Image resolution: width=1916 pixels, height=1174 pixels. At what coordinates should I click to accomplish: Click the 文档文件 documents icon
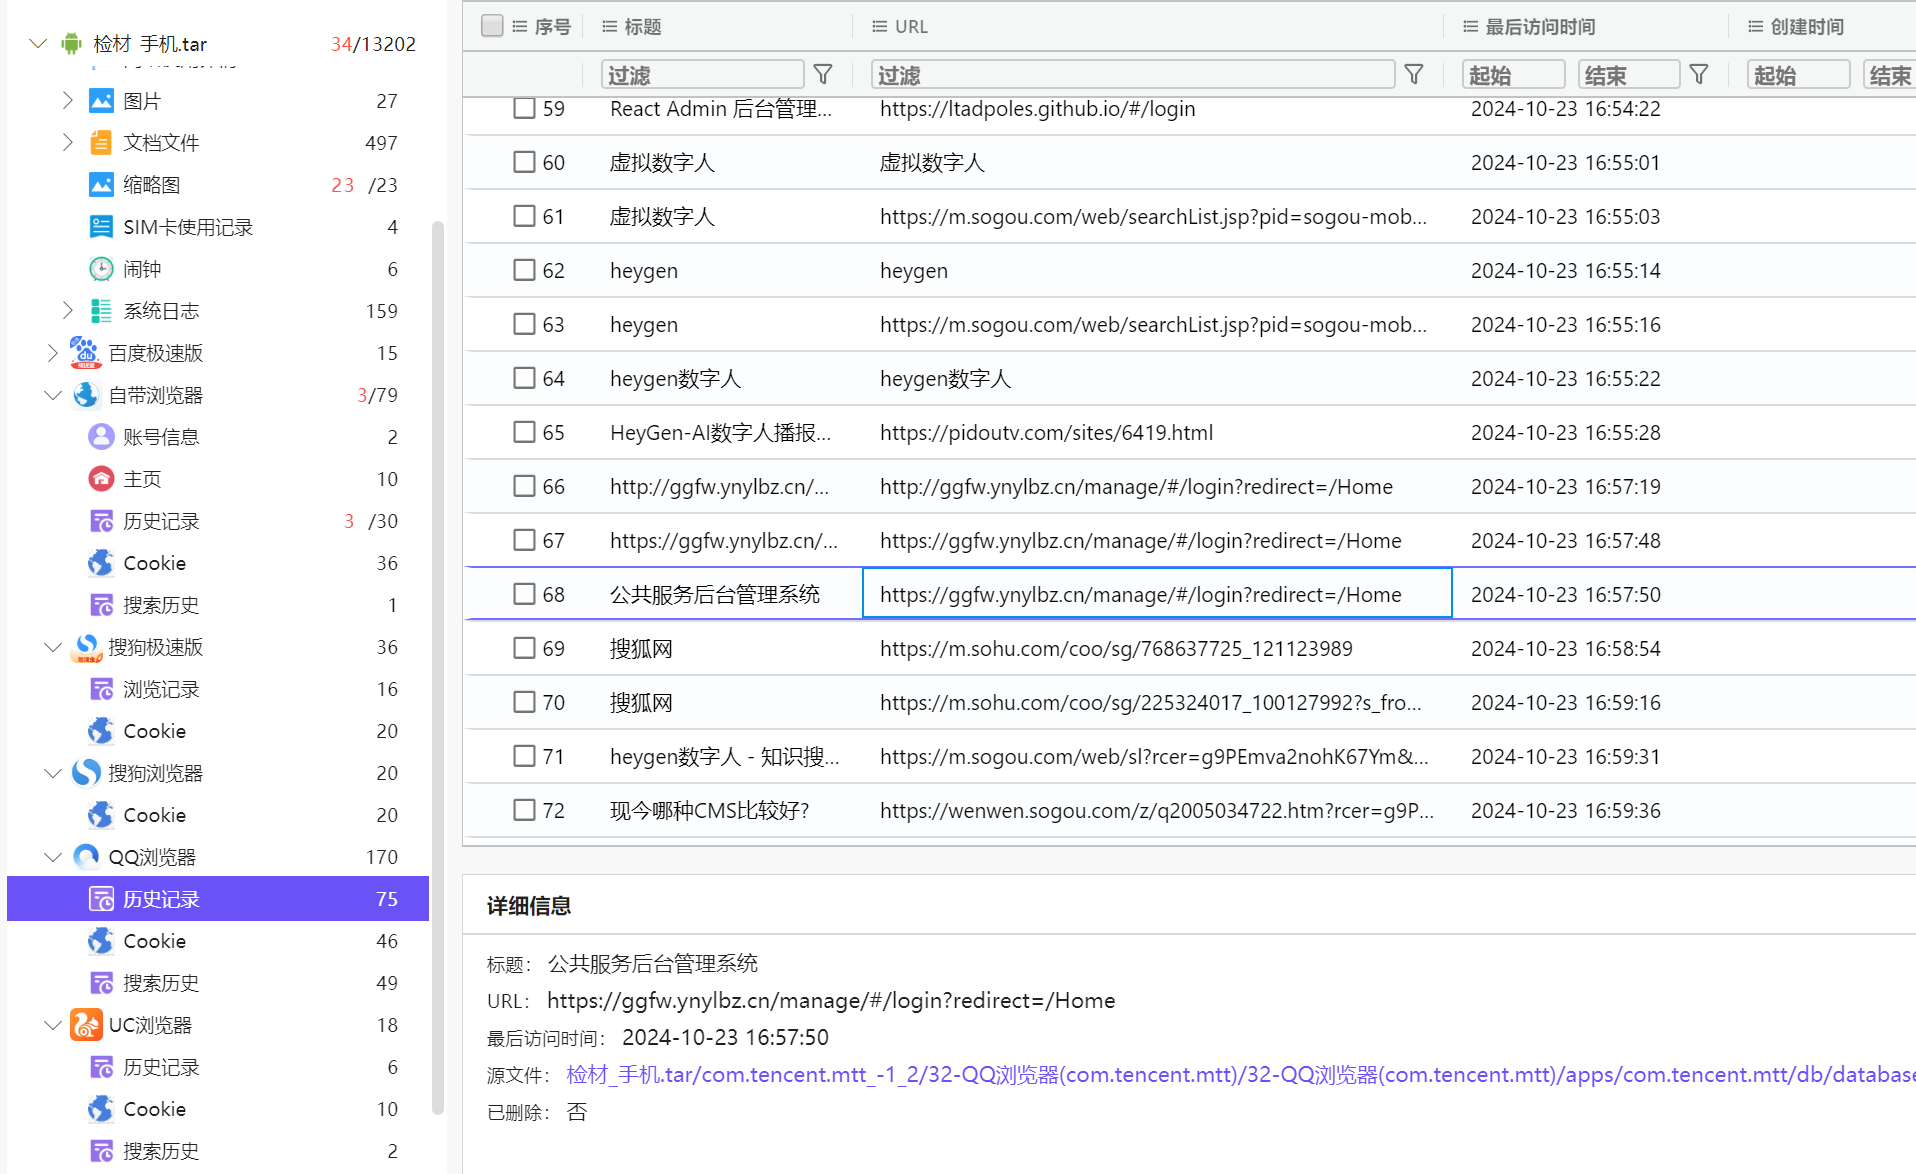pyautogui.click(x=101, y=143)
